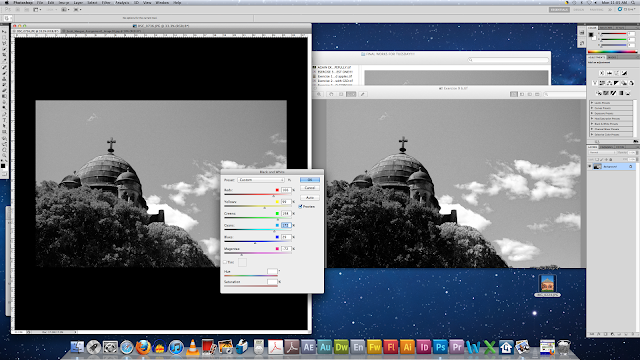Click Cancel in Black and White dialog

point(310,188)
